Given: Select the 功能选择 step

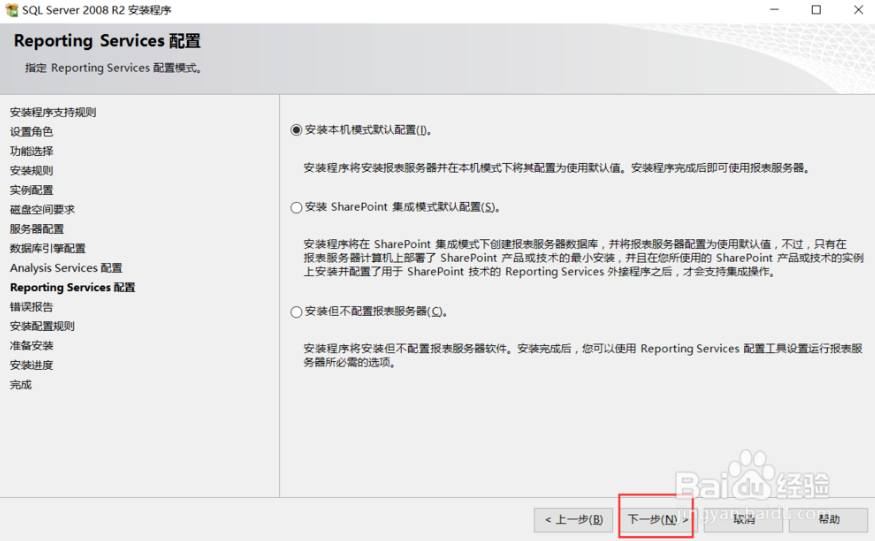Looking at the screenshot, I should [31, 151].
